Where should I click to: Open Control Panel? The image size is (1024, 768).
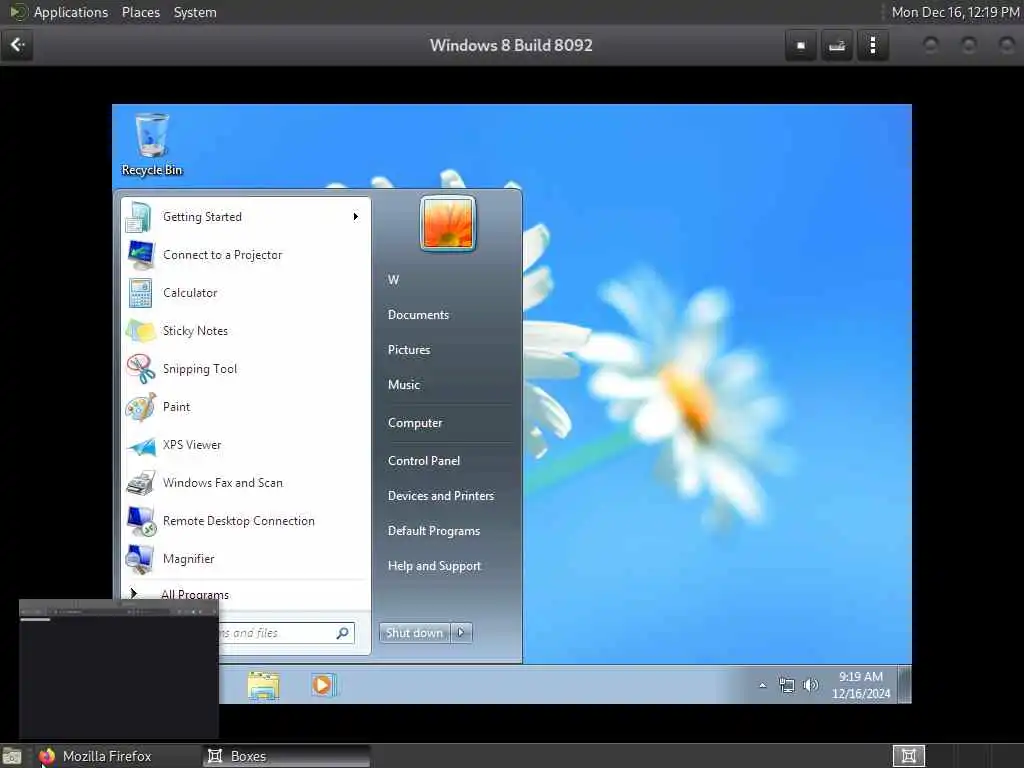pos(424,461)
